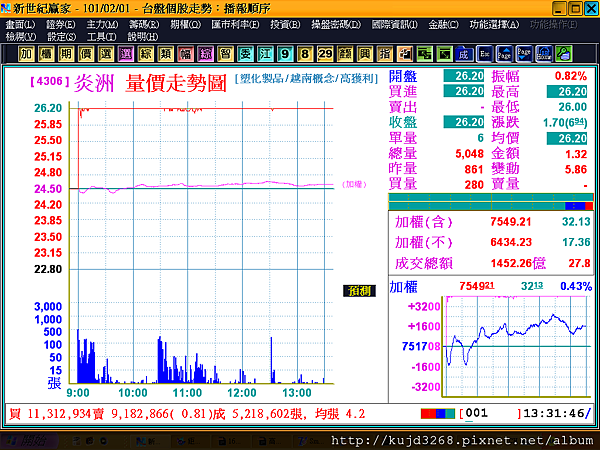Image resolution: width=600 pixels, height=450 pixels.
Task: Click the 價 toolbar icon
Action: click(86, 54)
